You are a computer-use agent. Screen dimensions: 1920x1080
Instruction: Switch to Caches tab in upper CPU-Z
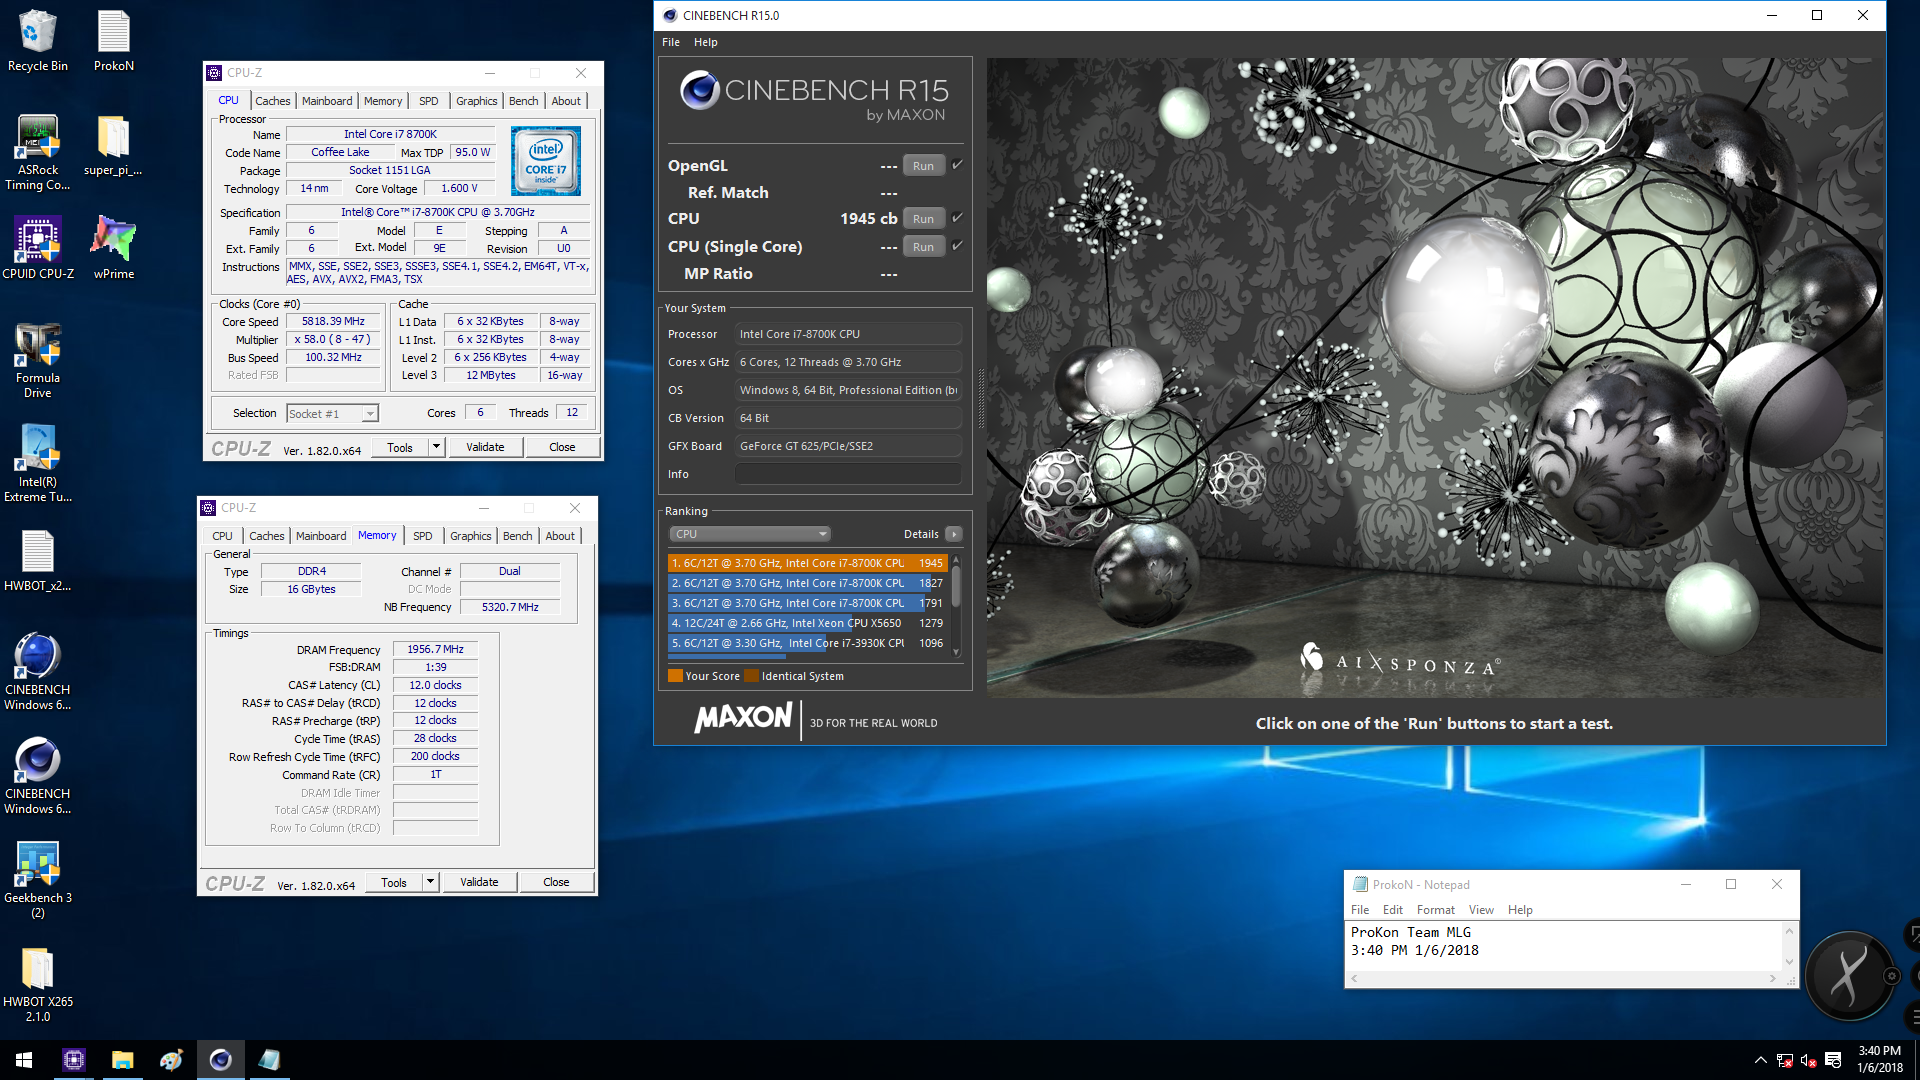pos(272,101)
